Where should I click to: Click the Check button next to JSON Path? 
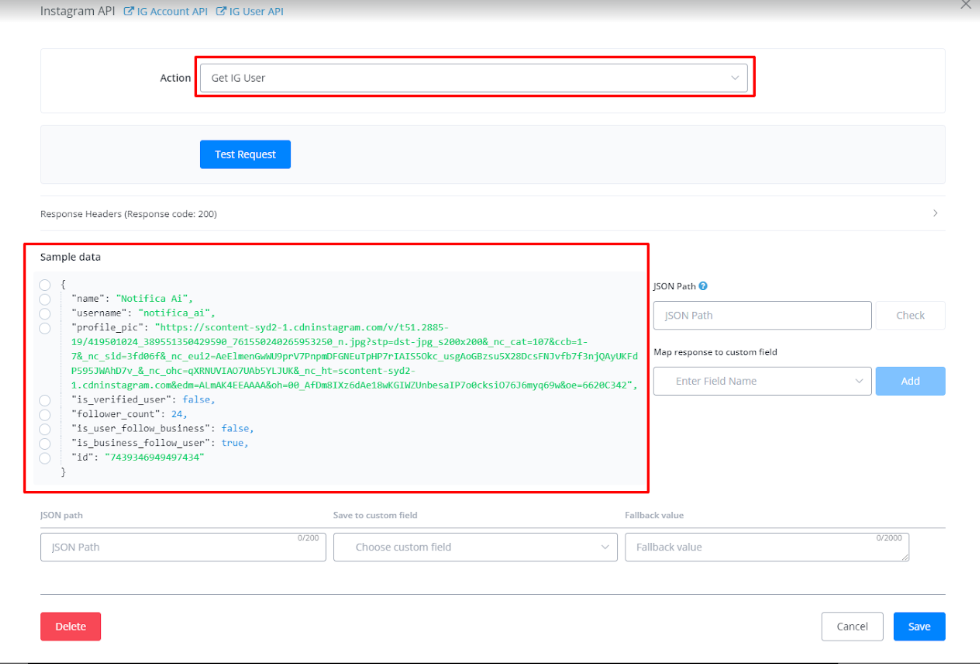(910, 315)
